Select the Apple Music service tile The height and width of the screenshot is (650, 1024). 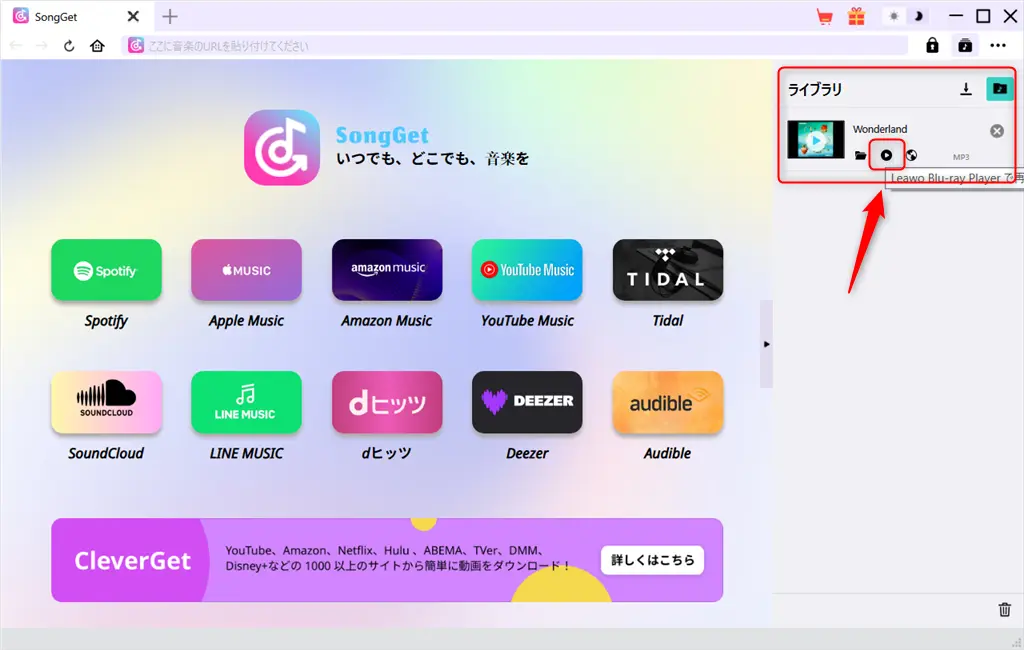[x=246, y=269]
